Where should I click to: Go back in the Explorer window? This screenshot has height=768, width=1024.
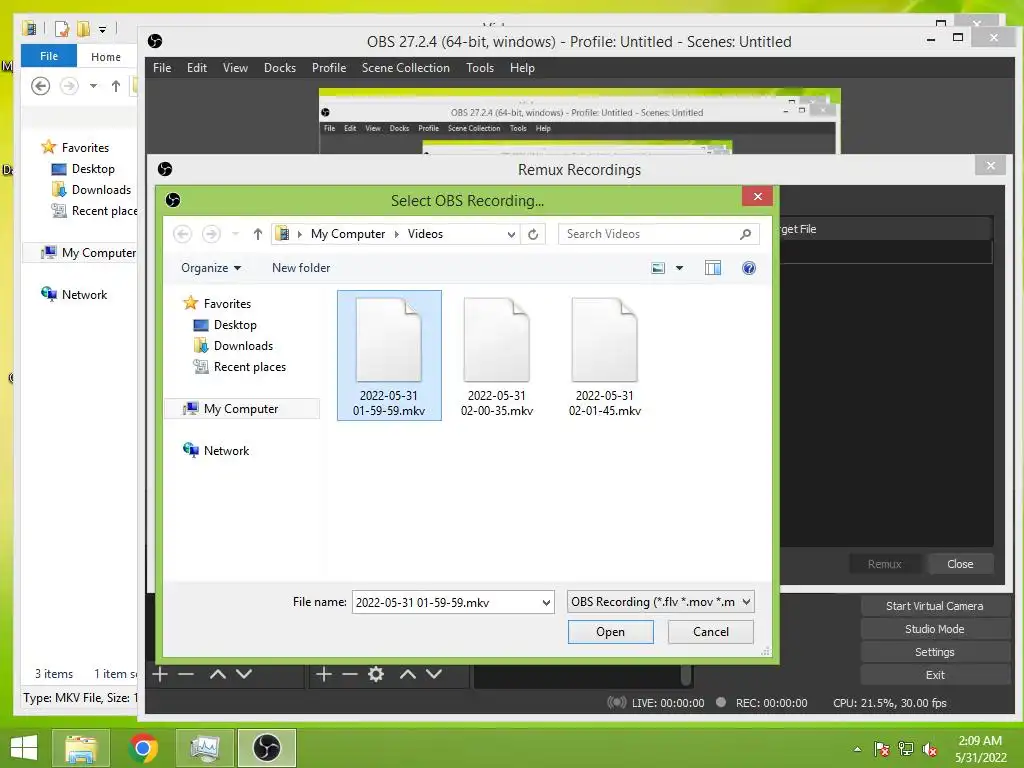tap(40, 86)
